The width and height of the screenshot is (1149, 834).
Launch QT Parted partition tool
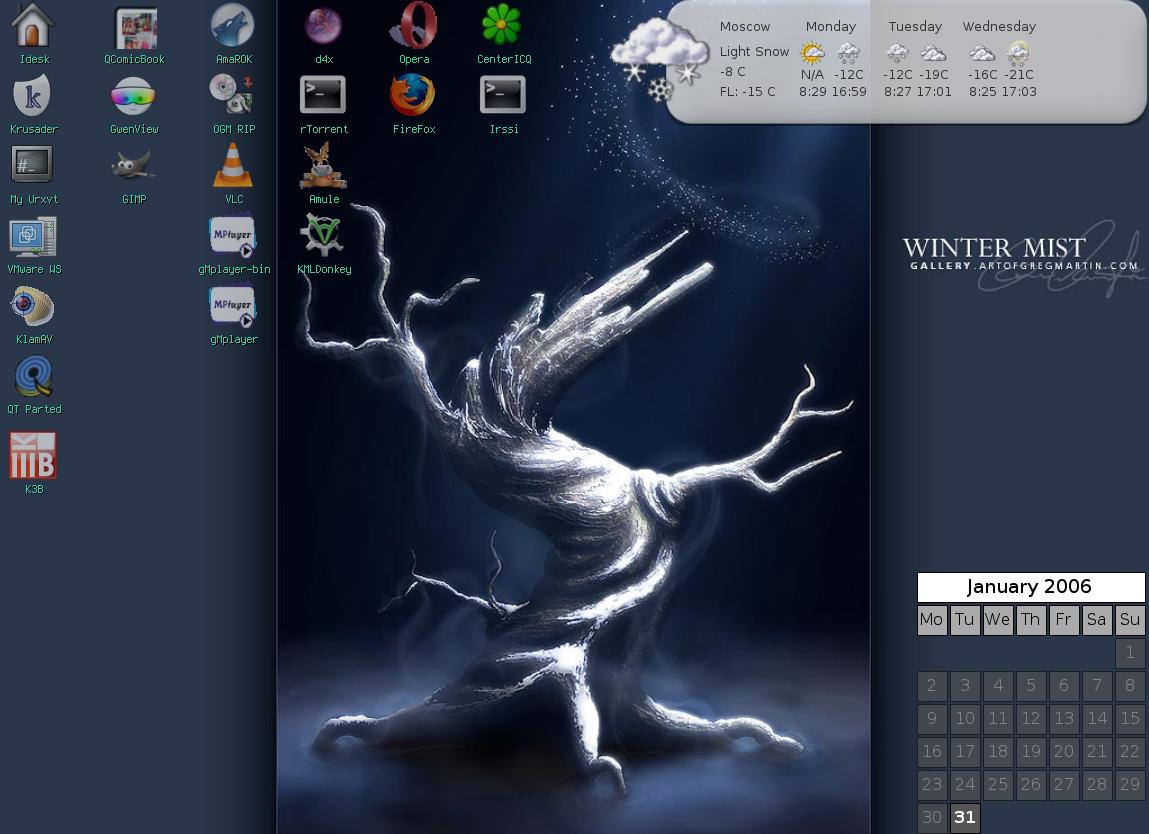pyautogui.click(x=34, y=377)
